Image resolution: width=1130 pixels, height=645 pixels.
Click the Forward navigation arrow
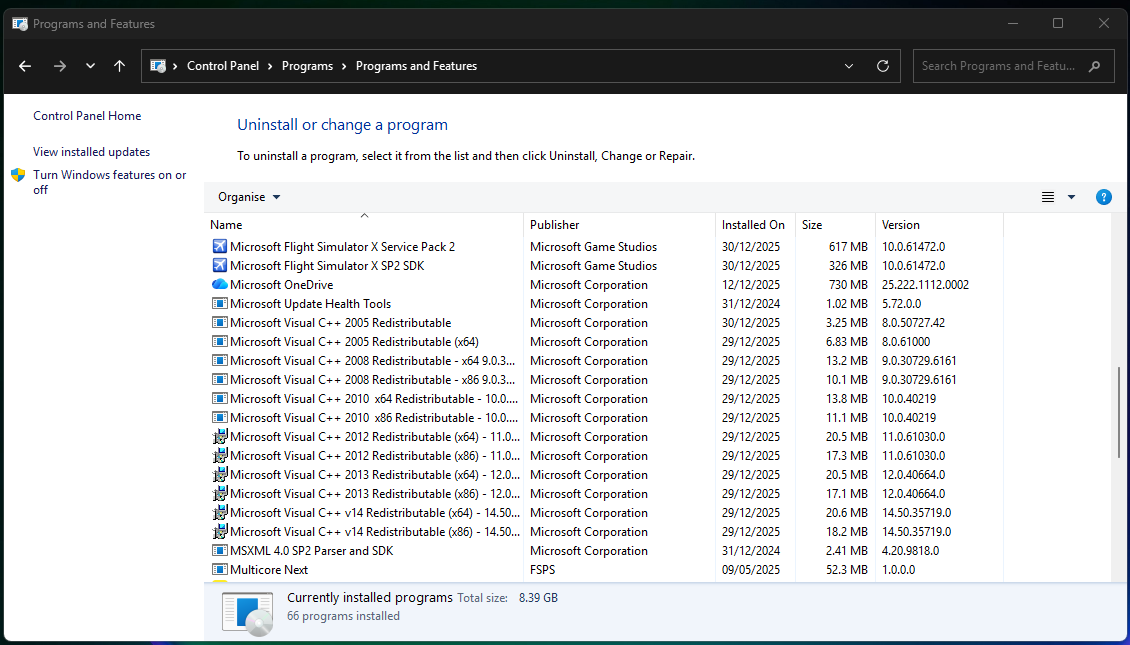(60, 66)
